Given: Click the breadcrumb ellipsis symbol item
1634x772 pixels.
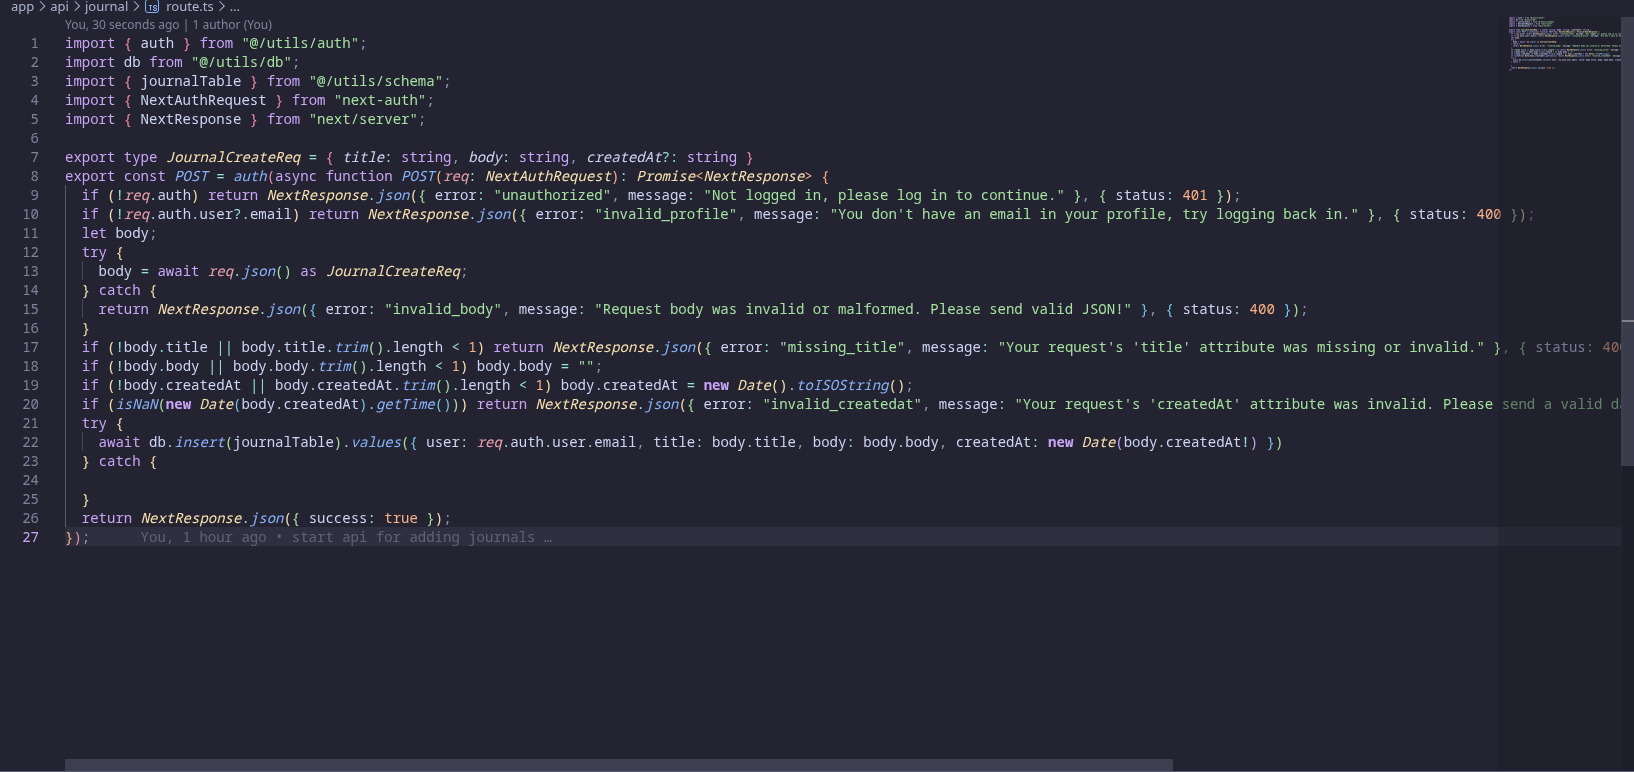Looking at the screenshot, I should (235, 7).
